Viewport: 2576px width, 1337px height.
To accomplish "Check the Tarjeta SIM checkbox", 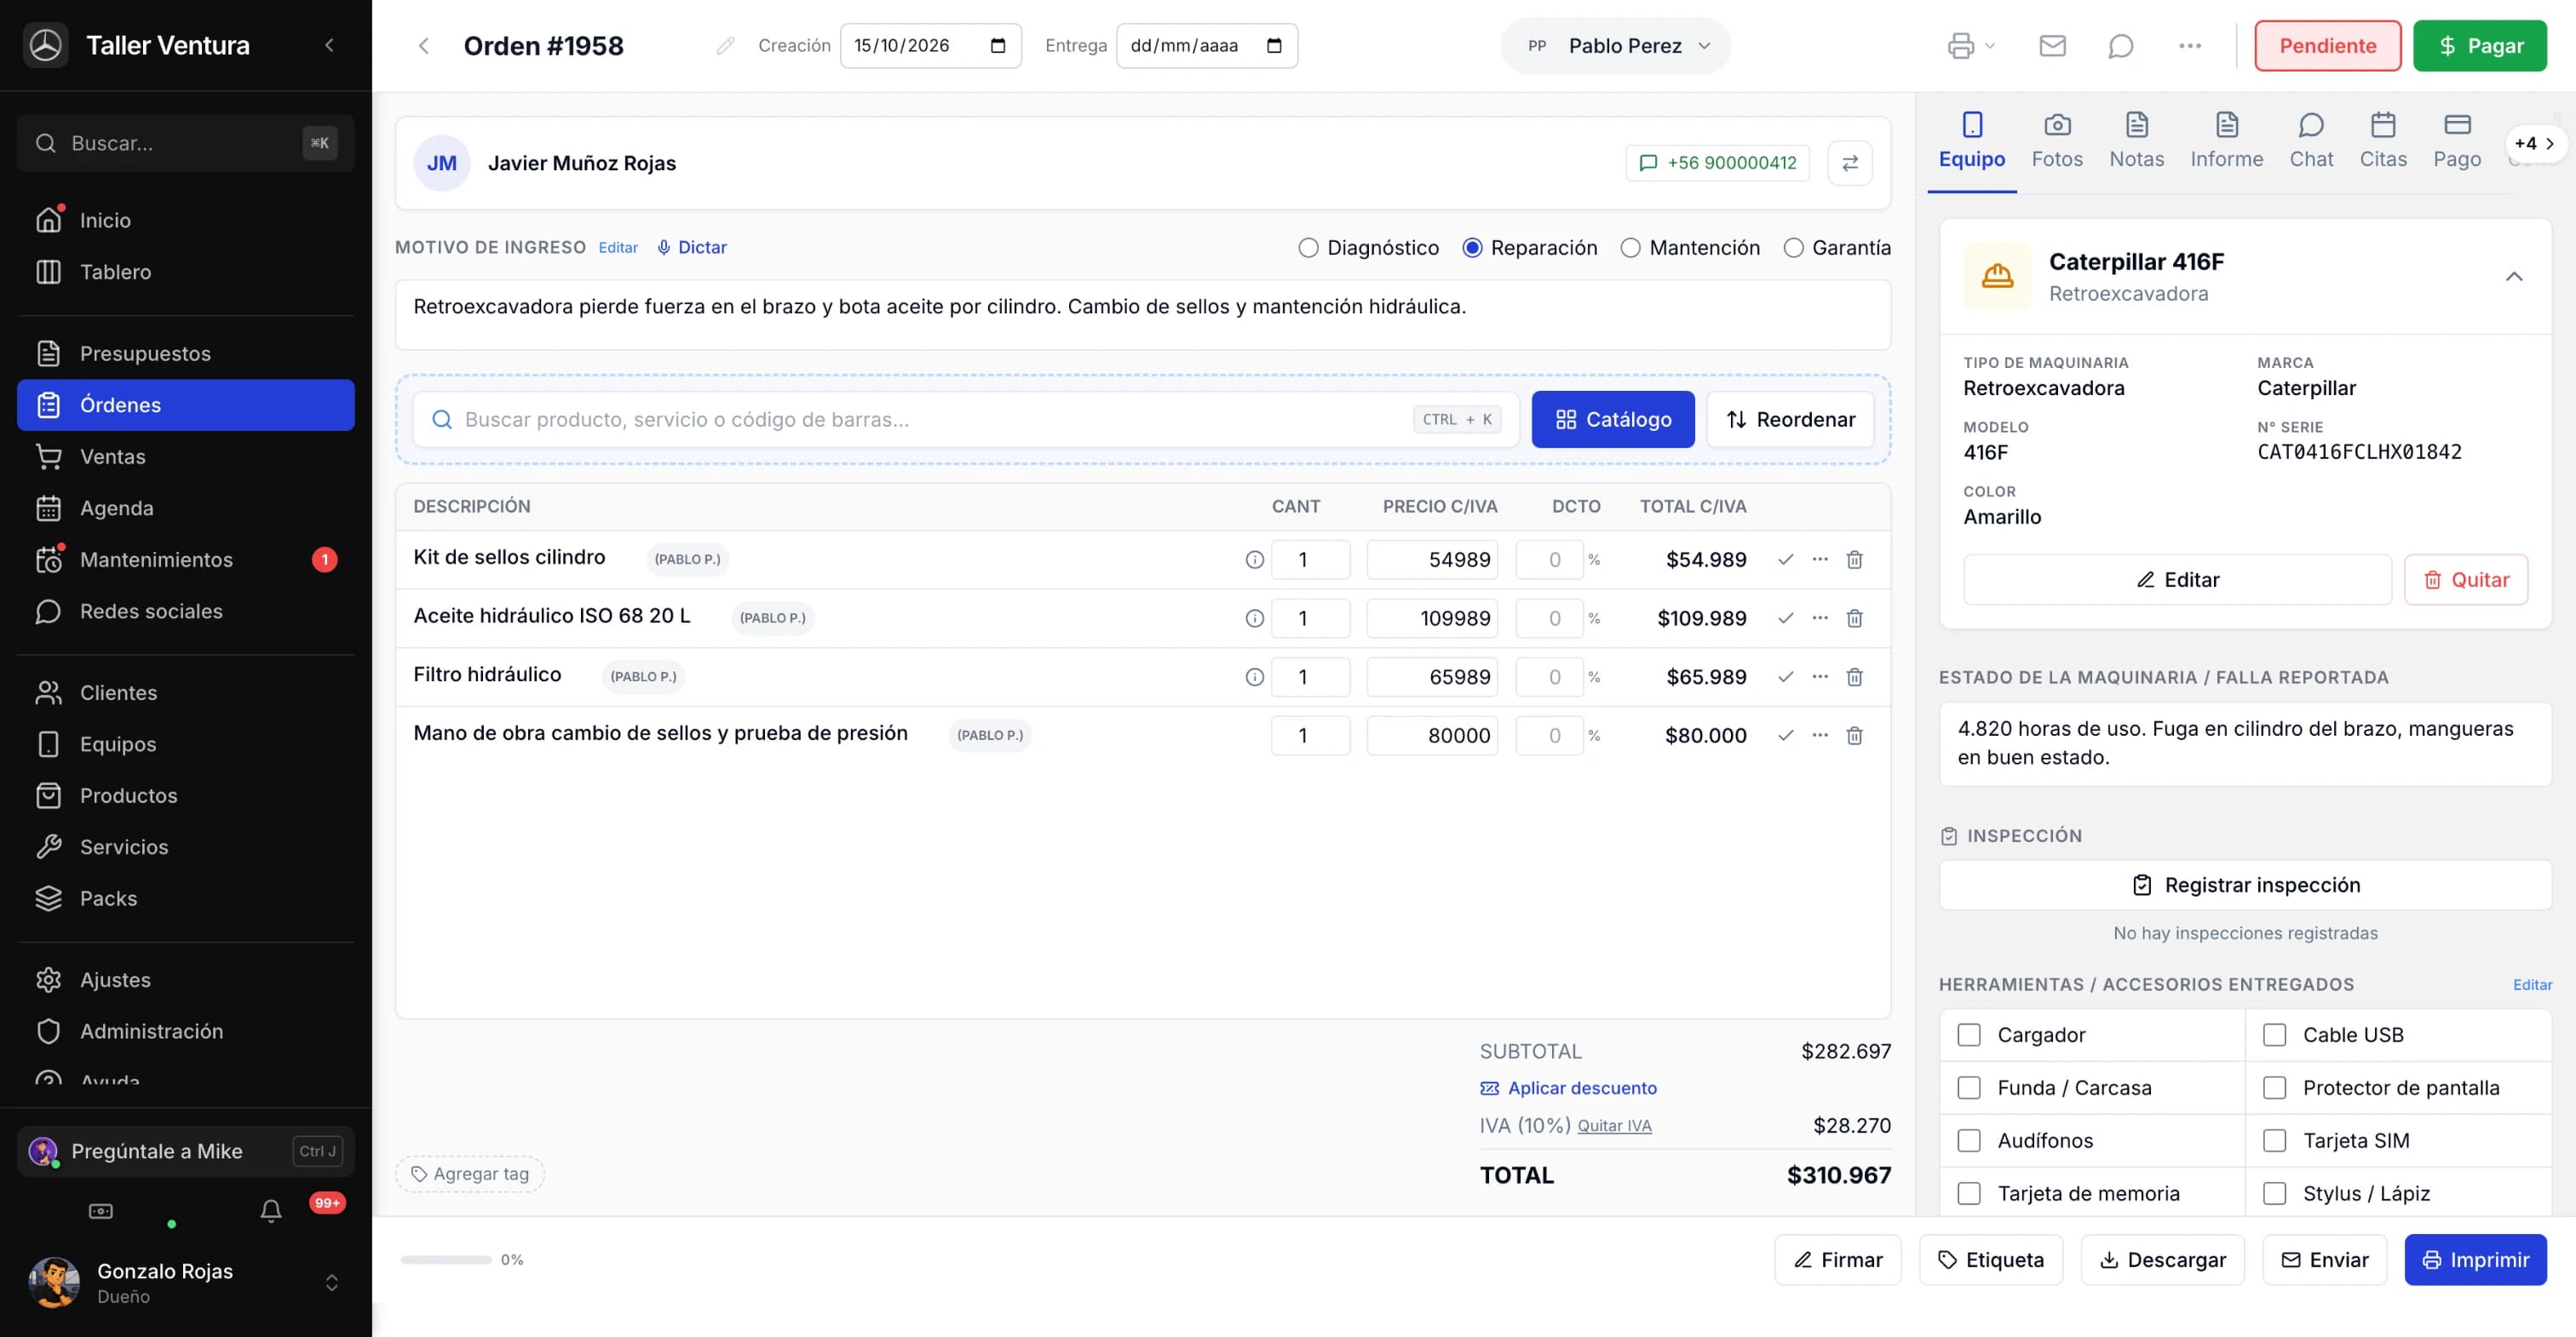I will (x=2274, y=1141).
